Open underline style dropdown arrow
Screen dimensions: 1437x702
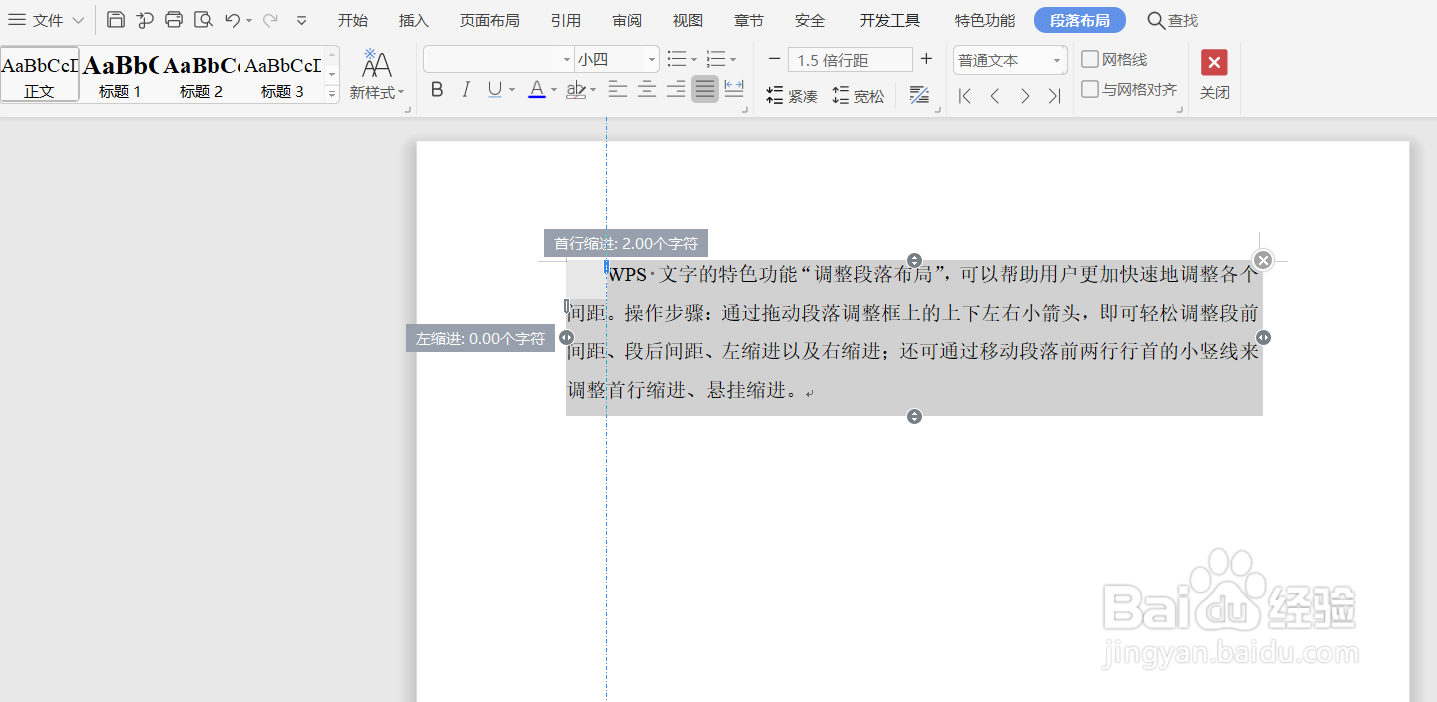click(511, 90)
